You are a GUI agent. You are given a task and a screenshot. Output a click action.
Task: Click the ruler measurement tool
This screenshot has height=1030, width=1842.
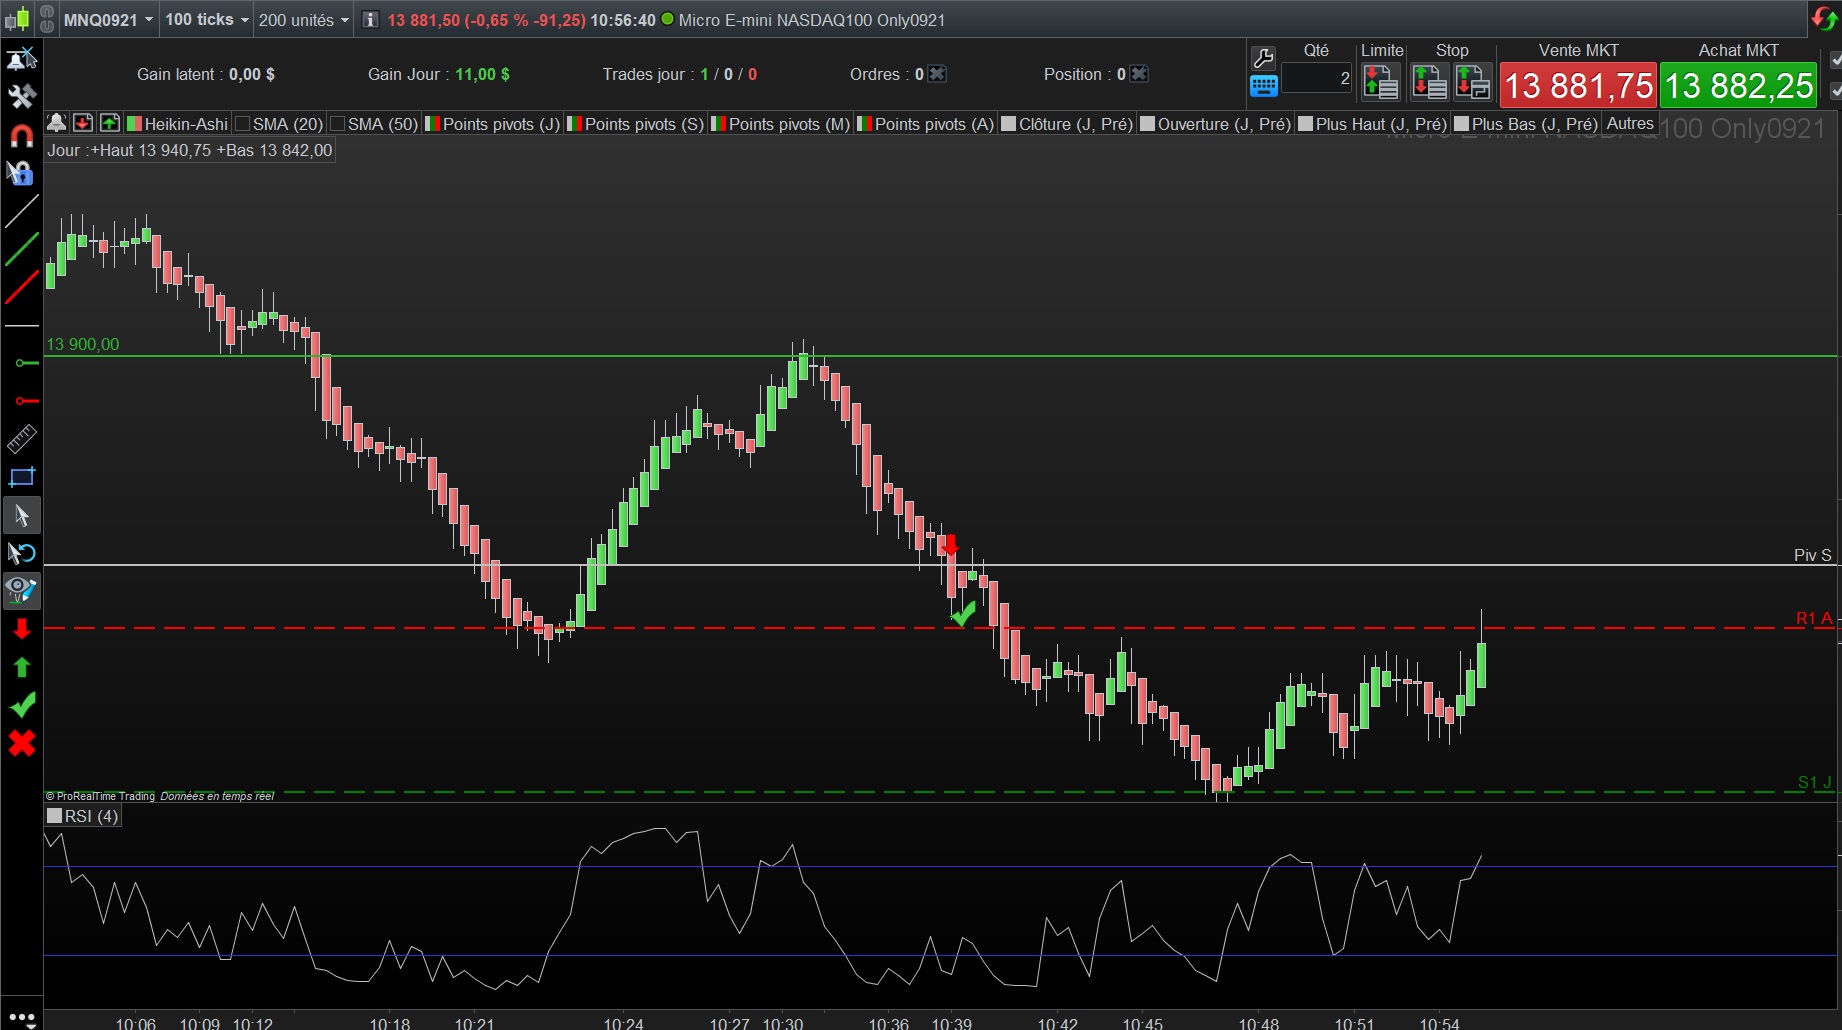(x=21, y=438)
